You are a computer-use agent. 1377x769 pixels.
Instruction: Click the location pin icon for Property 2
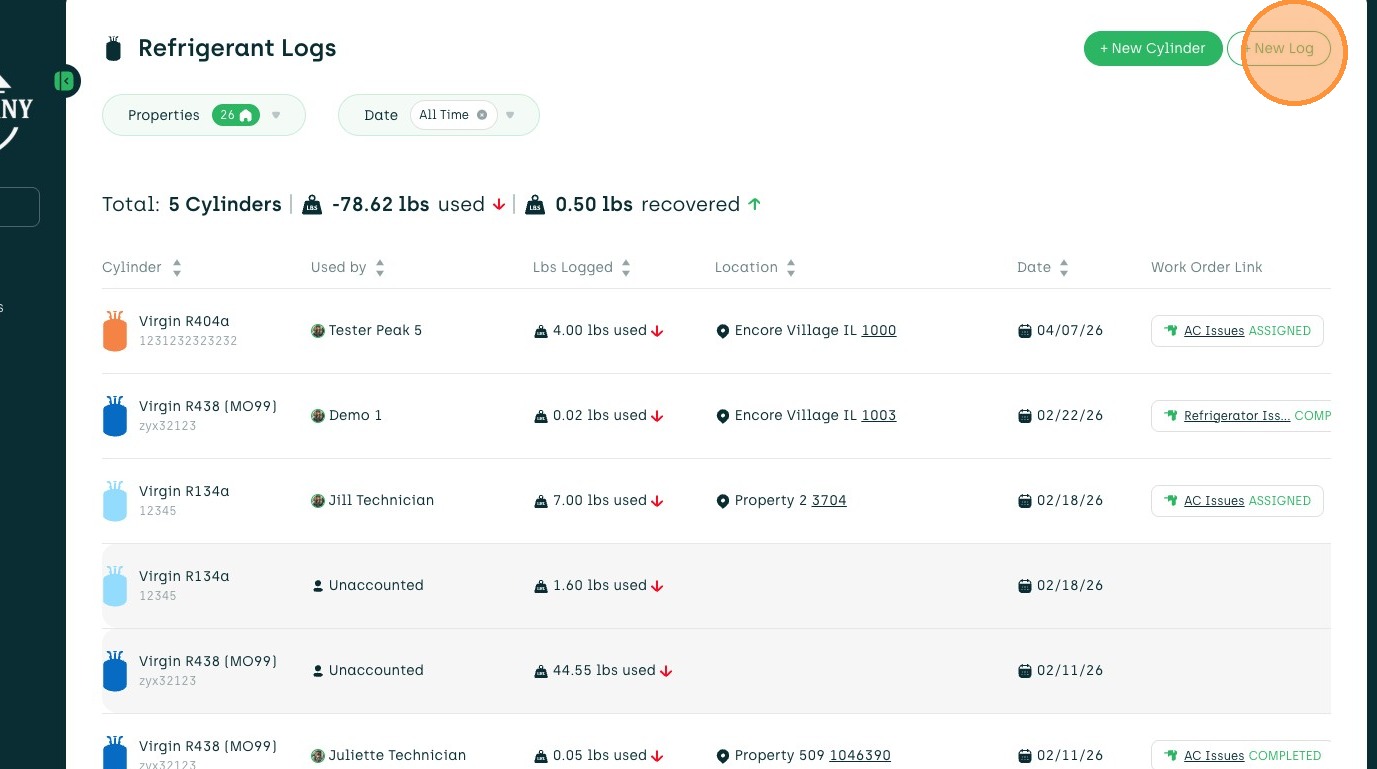tap(723, 501)
